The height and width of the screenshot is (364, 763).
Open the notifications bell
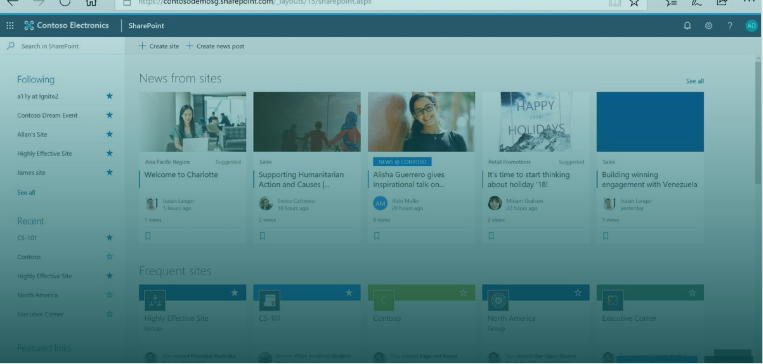tap(687, 26)
